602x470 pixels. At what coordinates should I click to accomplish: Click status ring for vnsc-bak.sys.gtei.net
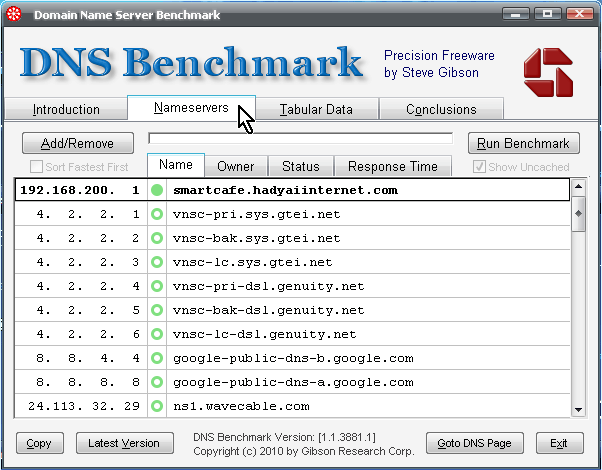(x=157, y=238)
